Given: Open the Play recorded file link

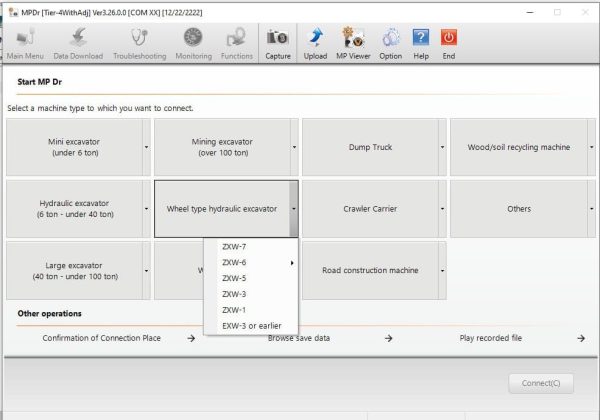Looking at the screenshot, I should pyautogui.click(x=491, y=338).
